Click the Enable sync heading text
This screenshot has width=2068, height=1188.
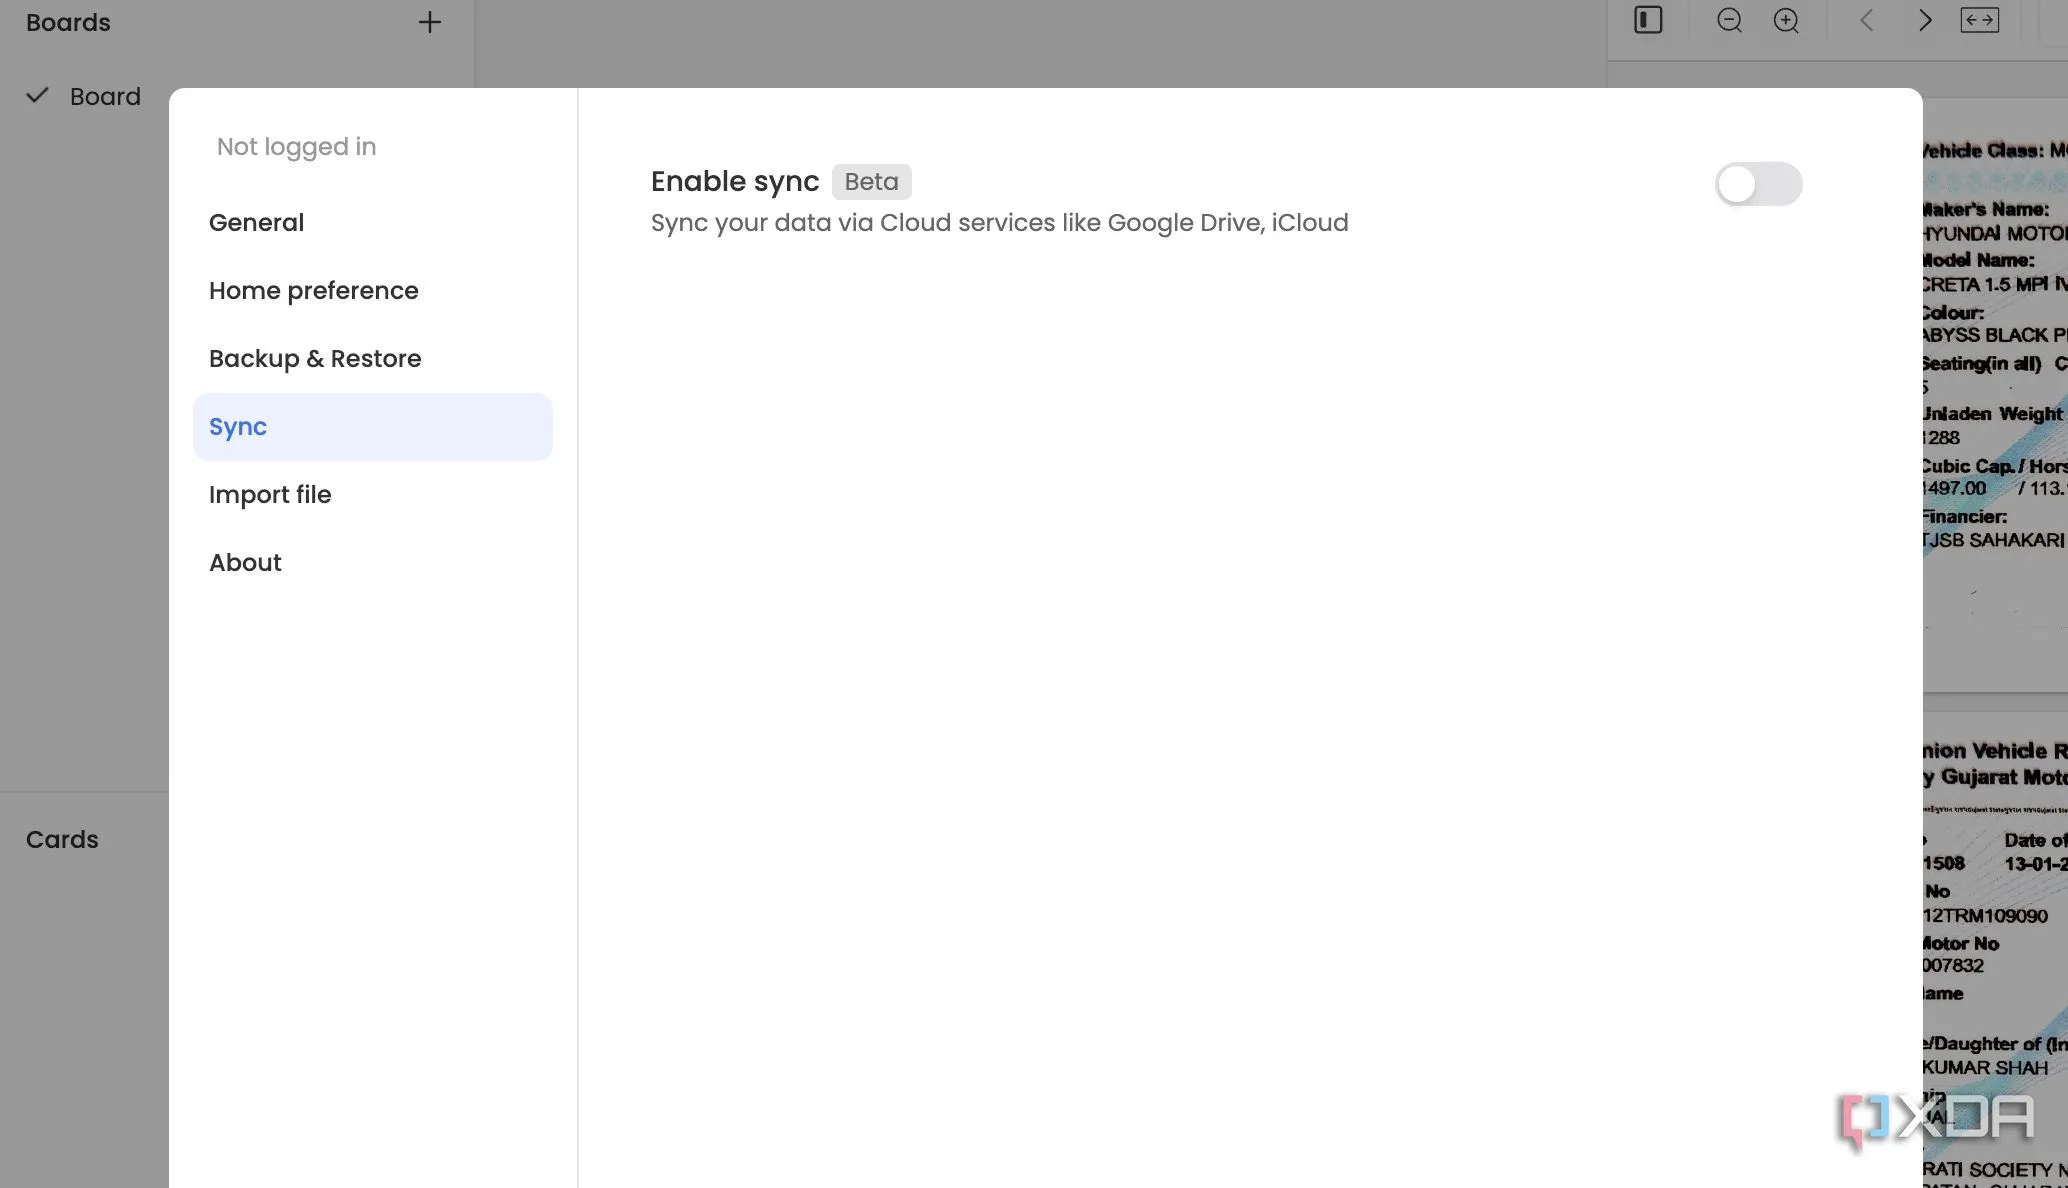[x=734, y=182]
